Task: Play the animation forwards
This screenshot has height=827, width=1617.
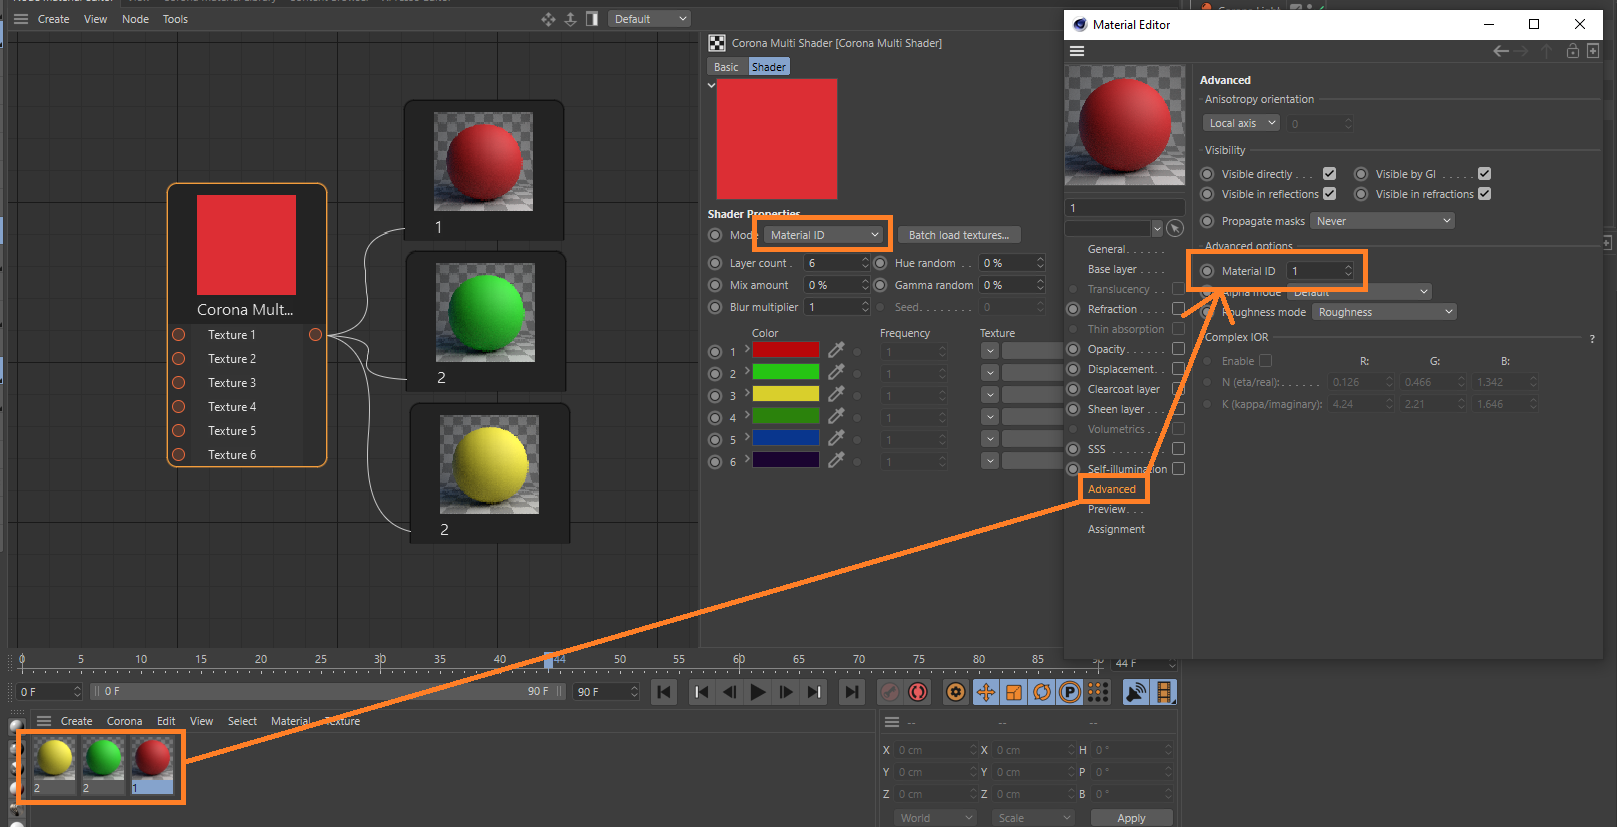Action: pyautogui.click(x=758, y=692)
